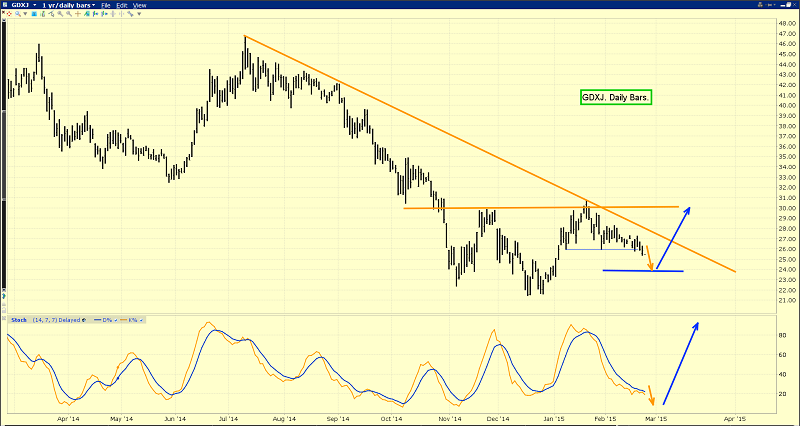Open the View menu

tap(139, 5)
